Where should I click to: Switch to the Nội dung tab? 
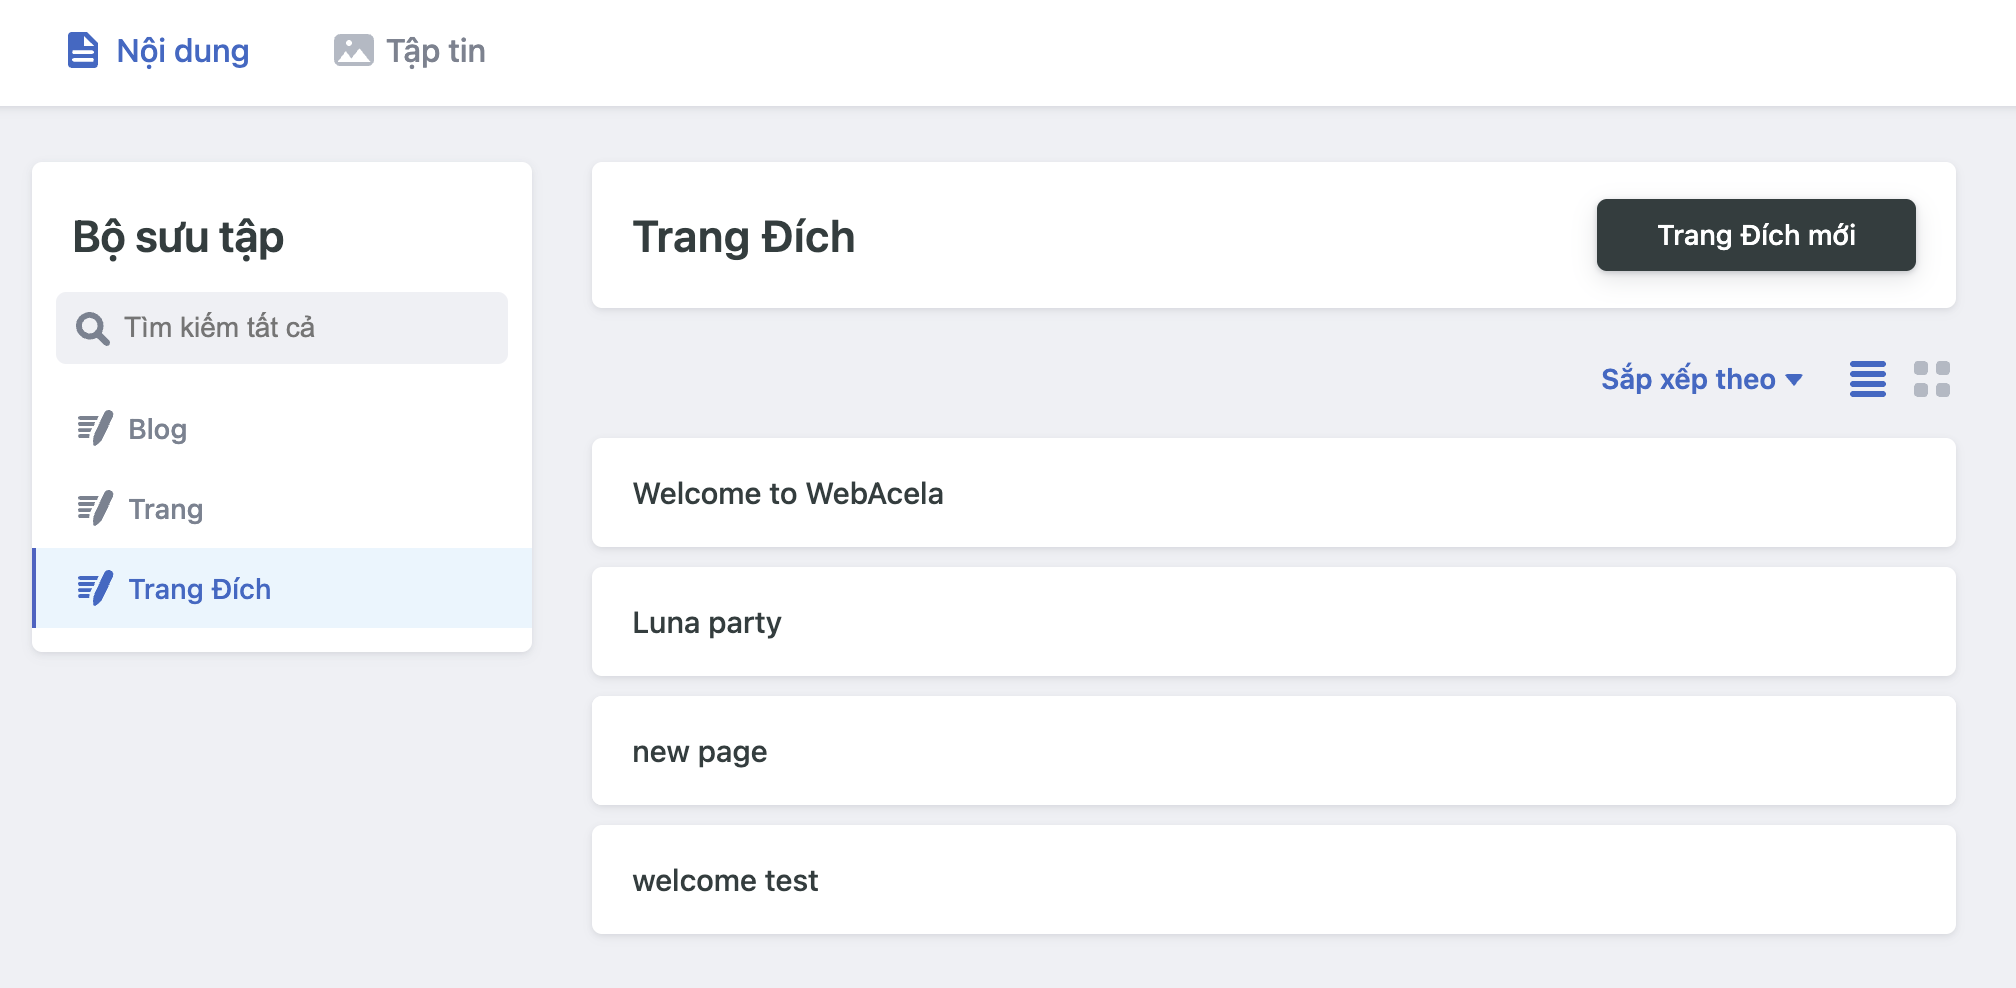(x=157, y=49)
